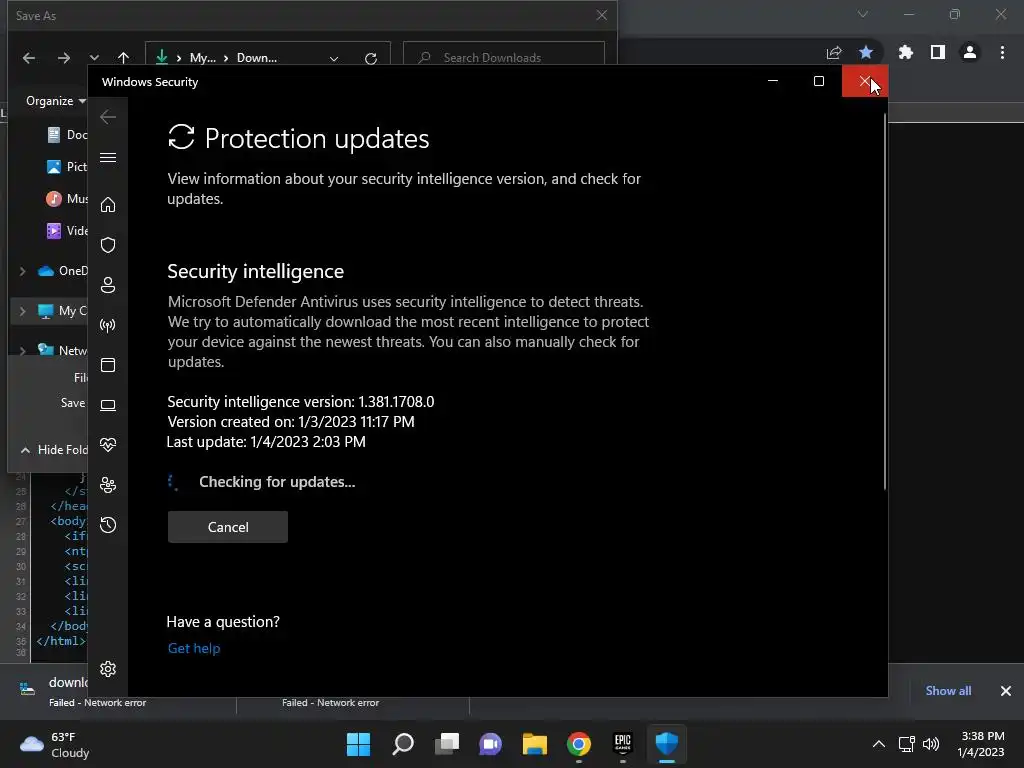Open Chrome tab search chevron
1024x768 pixels.
pyautogui.click(x=863, y=14)
